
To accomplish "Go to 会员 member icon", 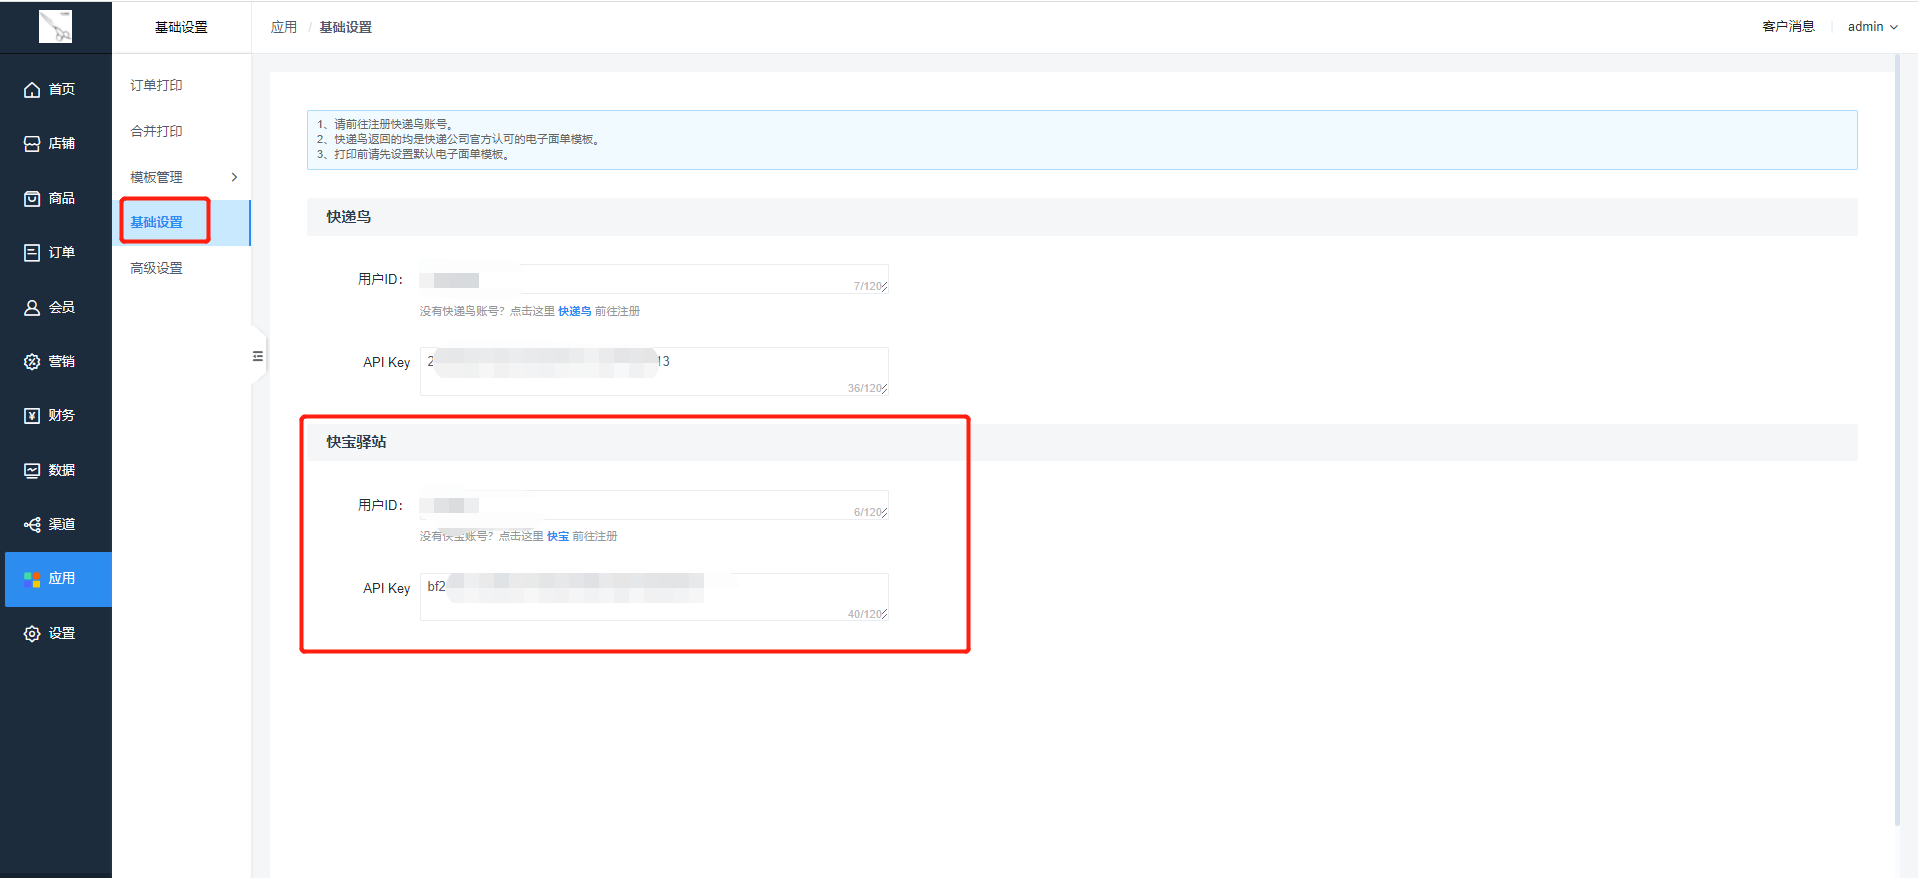I will point(32,308).
